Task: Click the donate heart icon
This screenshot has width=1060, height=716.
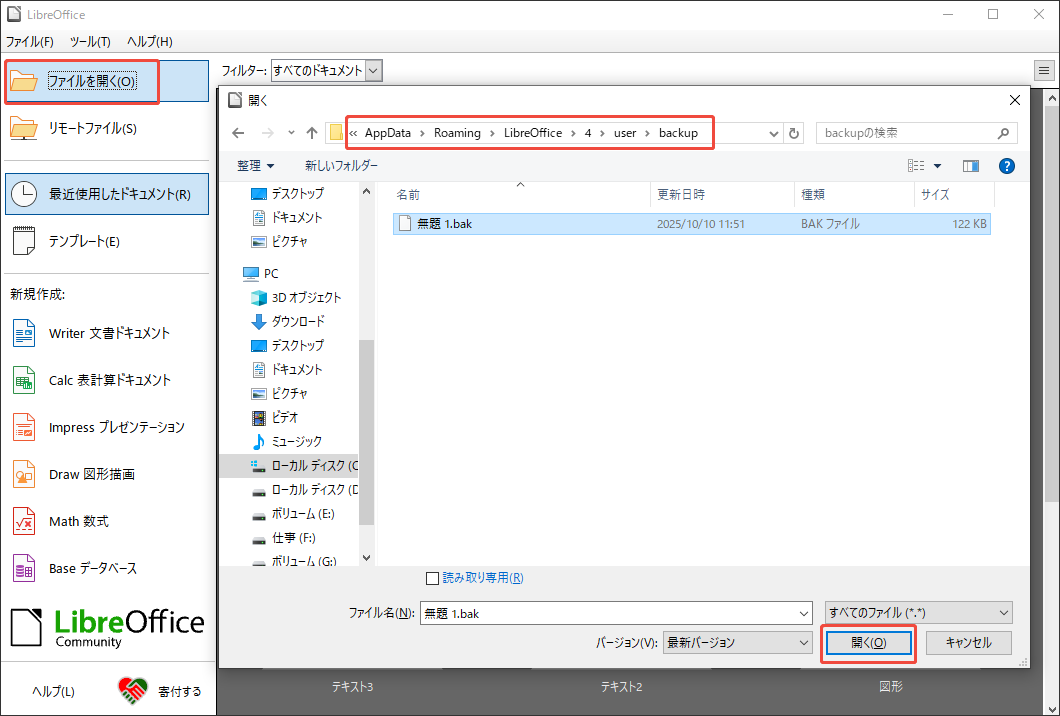Action: coord(132,690)
